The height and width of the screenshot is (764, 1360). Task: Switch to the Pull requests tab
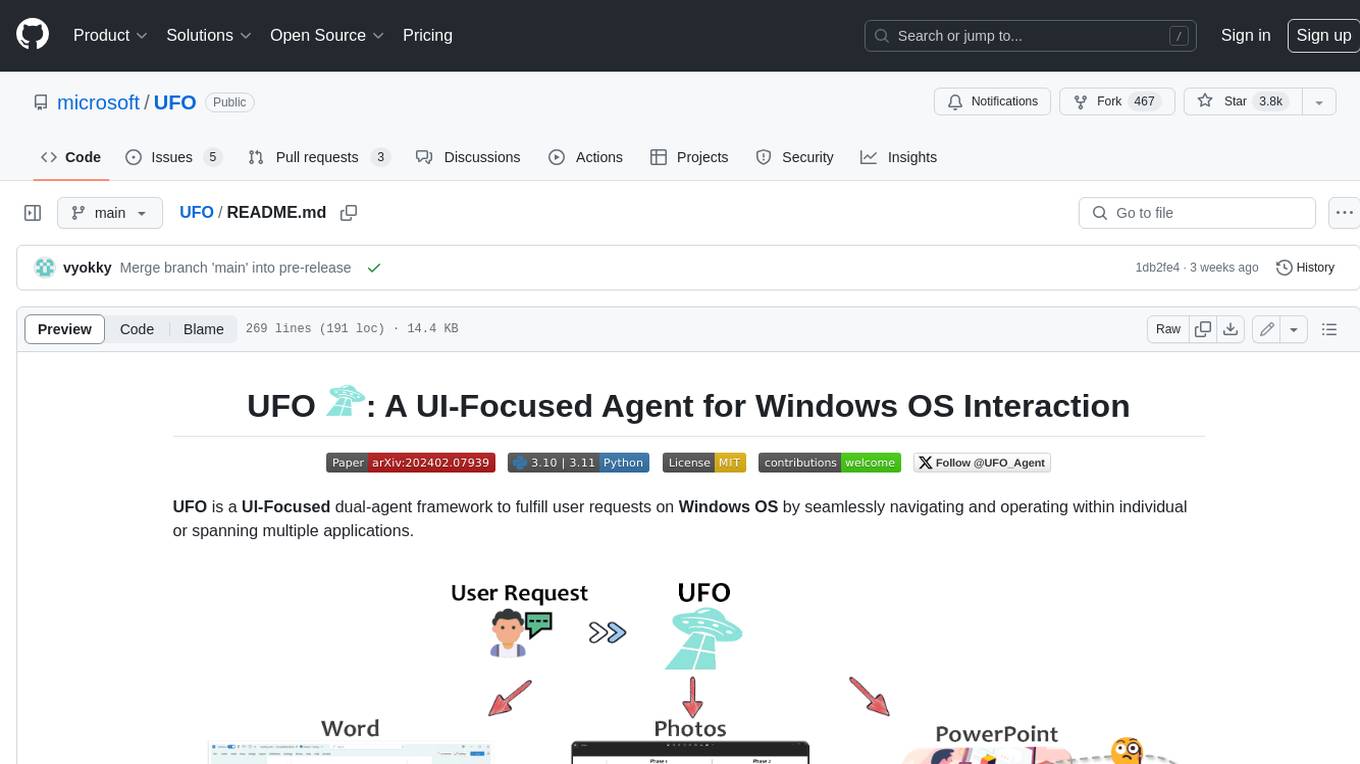point(319,157)
